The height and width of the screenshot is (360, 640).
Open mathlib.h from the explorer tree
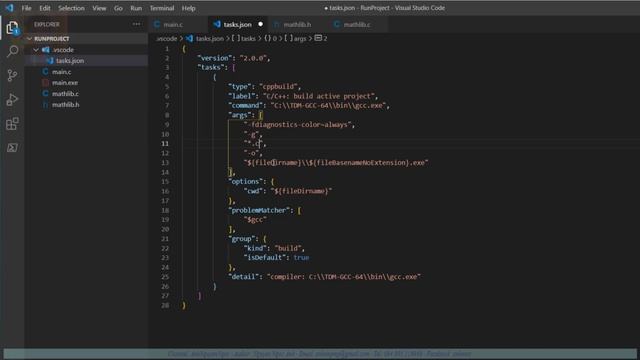pos(87,104)
